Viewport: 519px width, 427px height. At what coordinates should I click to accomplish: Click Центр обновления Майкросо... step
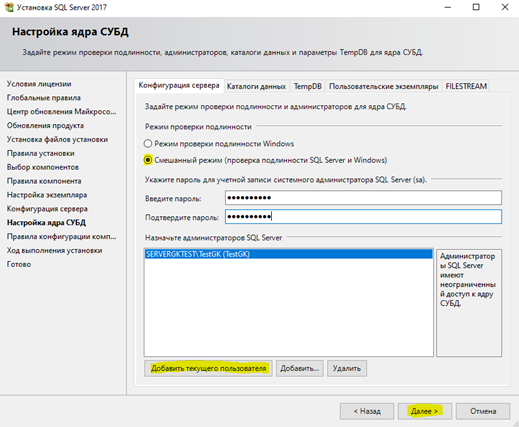pos(61,112)
